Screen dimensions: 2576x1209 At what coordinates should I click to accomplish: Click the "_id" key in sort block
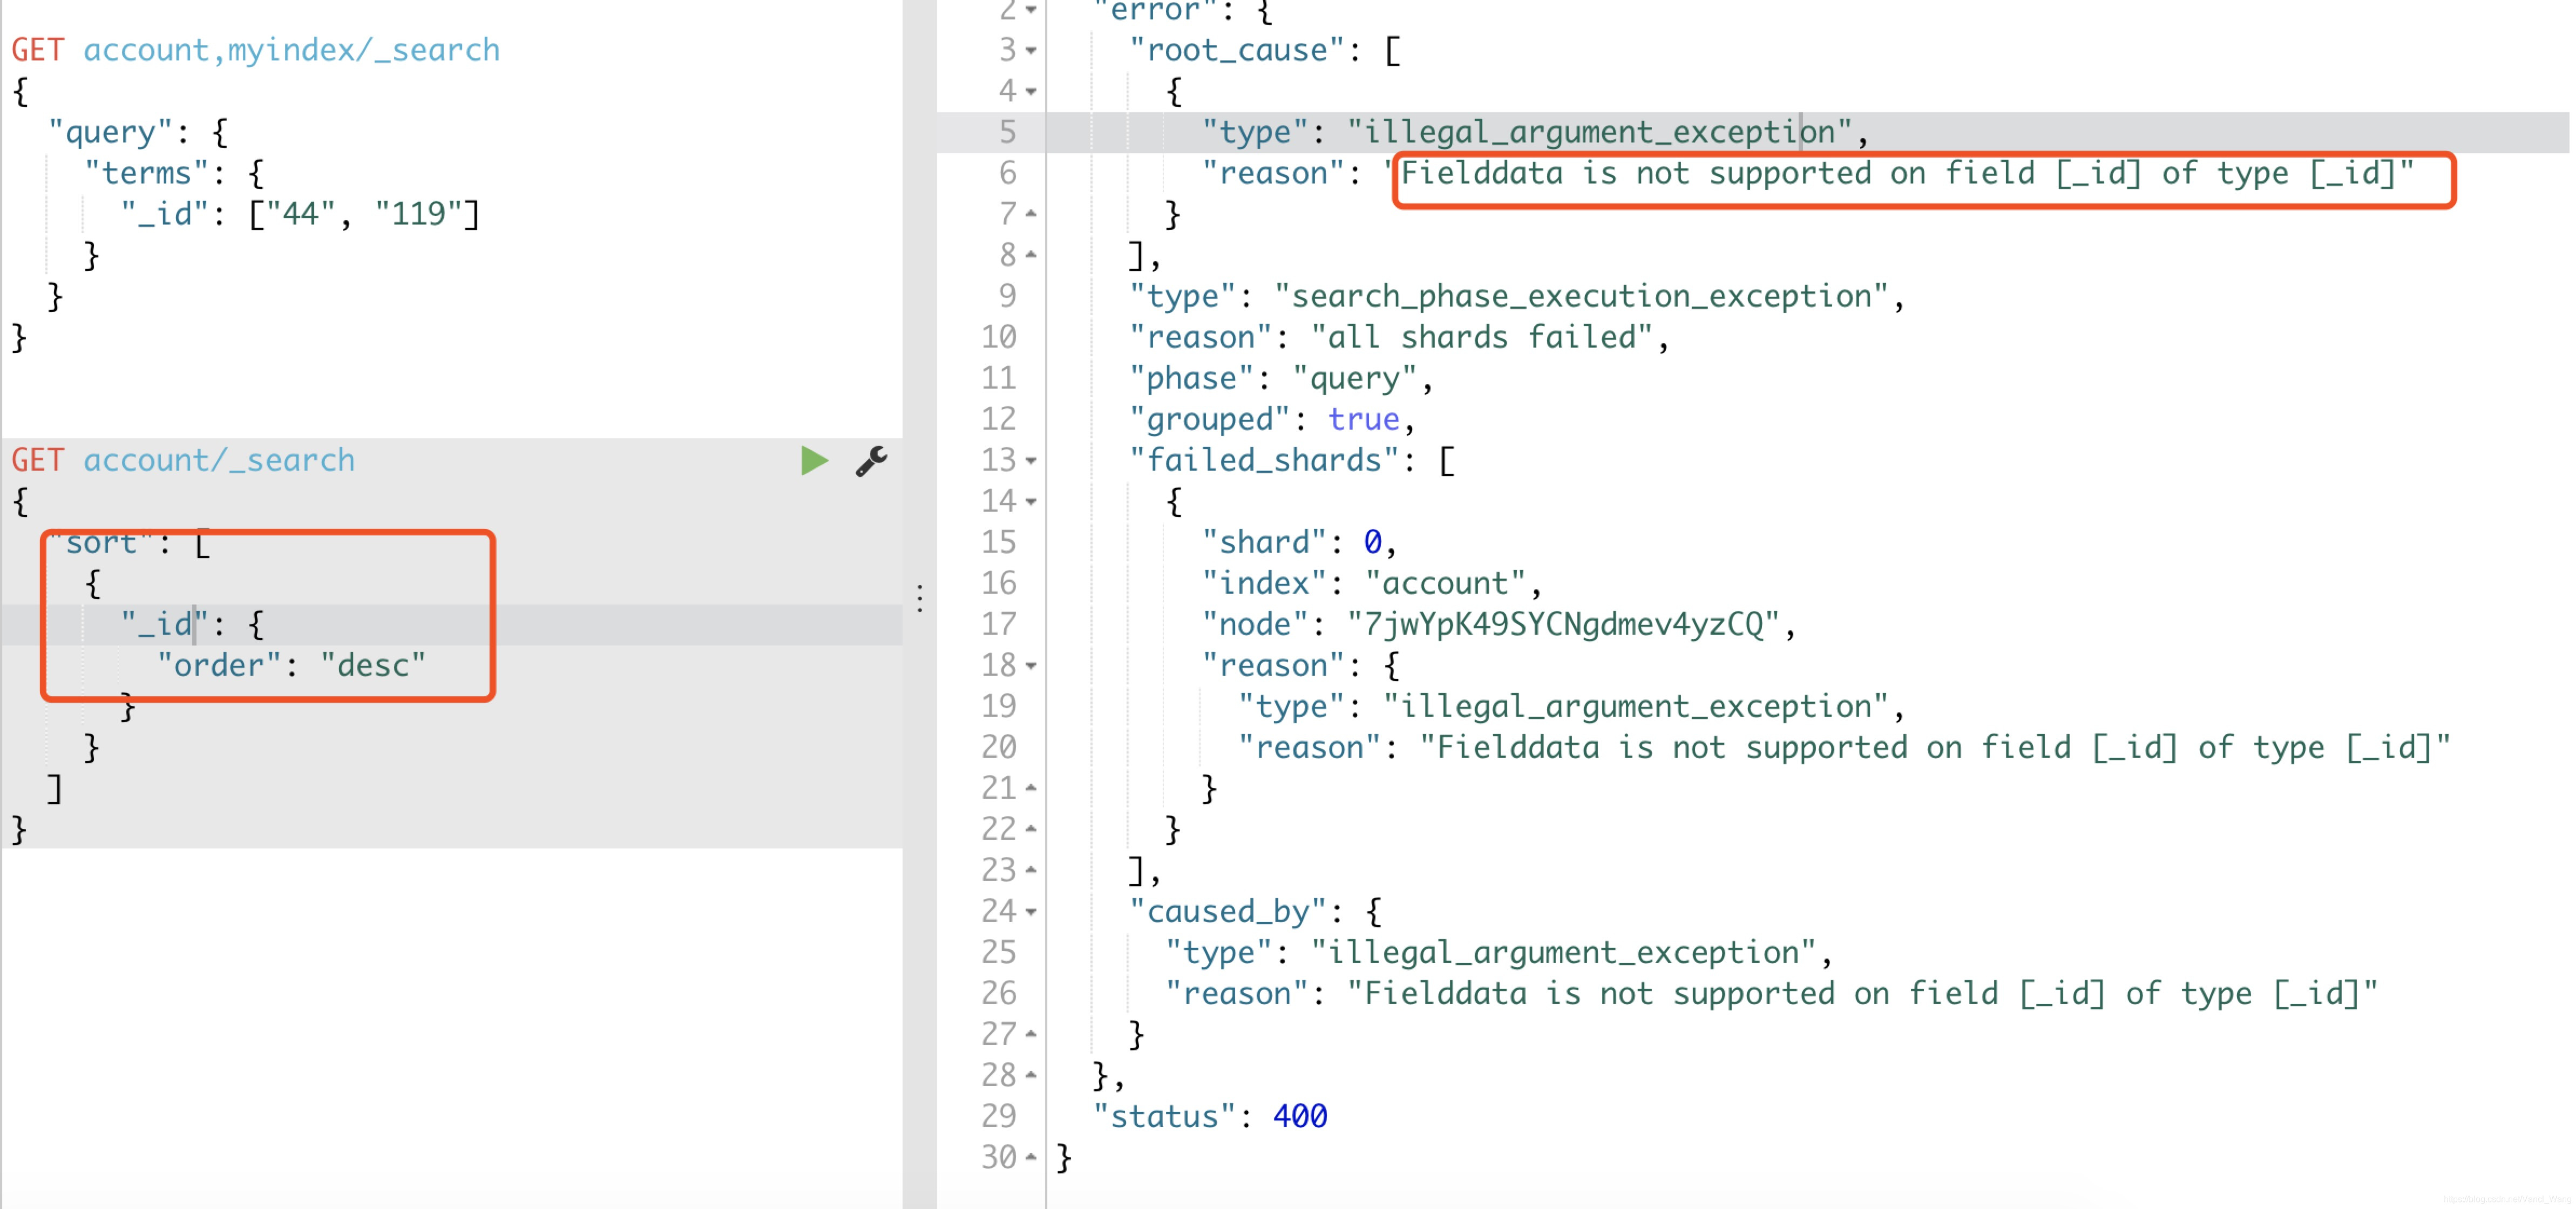[x=164, y=624]
